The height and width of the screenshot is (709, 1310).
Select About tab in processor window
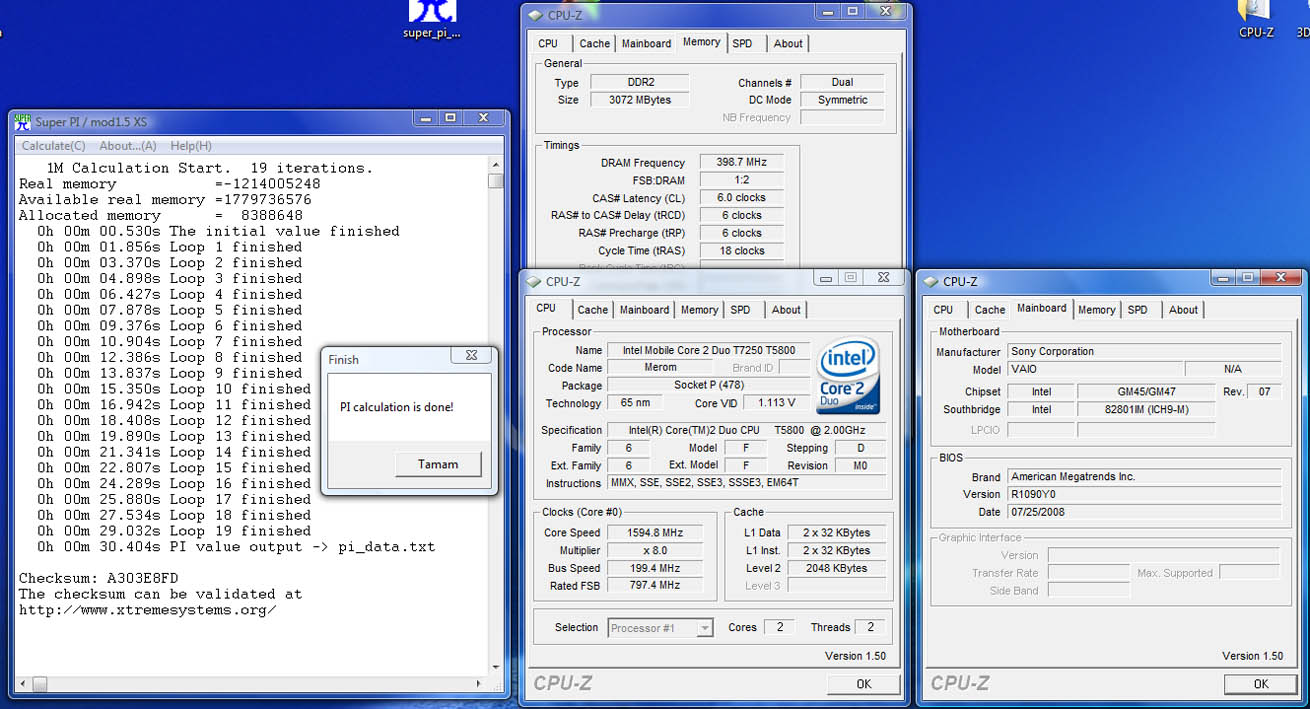786,310
